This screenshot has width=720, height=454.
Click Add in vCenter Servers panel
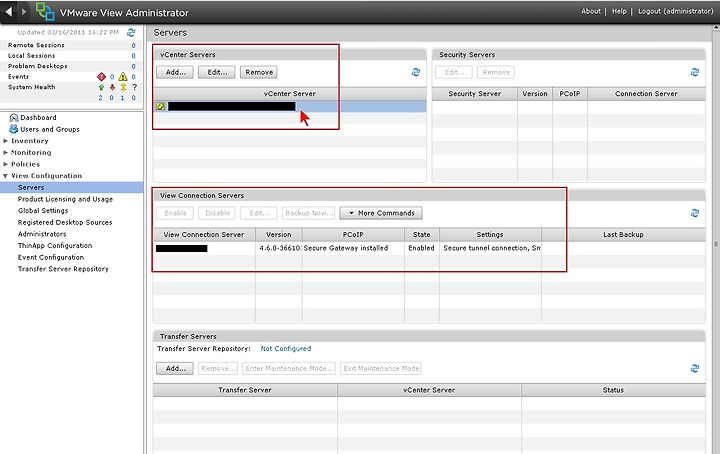pyautogui.click(x=175, y=72)
